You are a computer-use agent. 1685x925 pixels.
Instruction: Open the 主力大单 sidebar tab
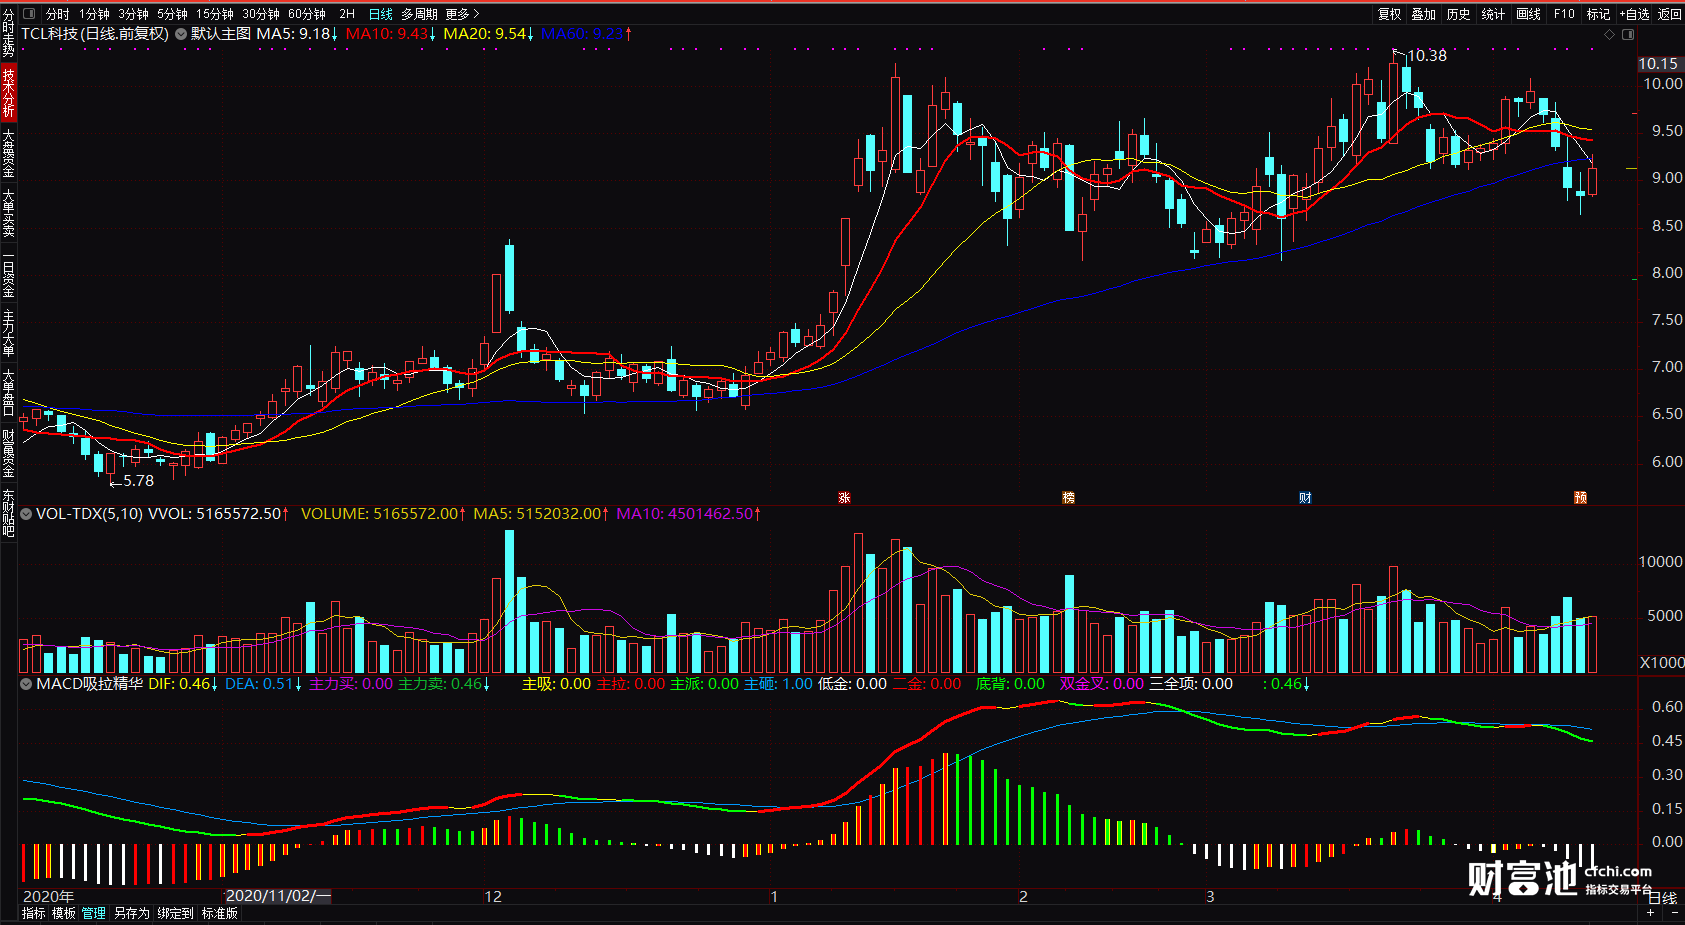pyautogui.click(x=8, y=333)
